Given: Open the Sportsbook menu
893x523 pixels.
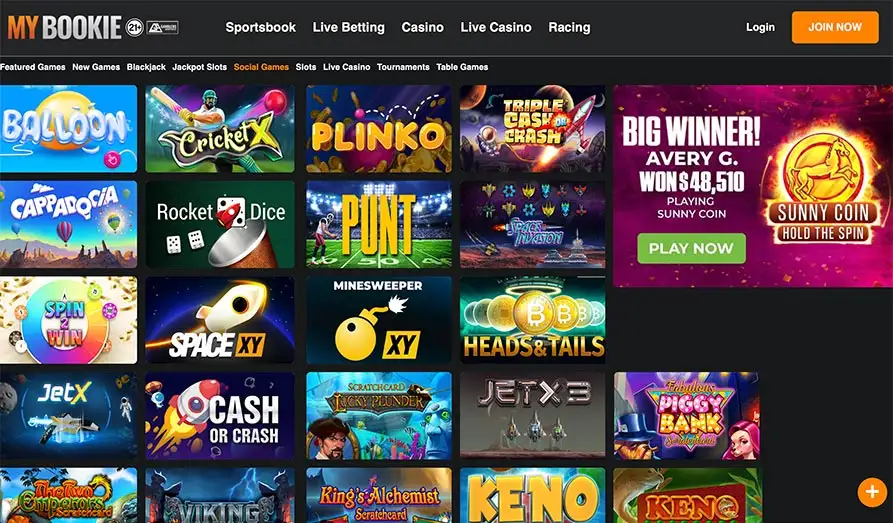Looking at the screenshot, I should (x=260, y=27).
